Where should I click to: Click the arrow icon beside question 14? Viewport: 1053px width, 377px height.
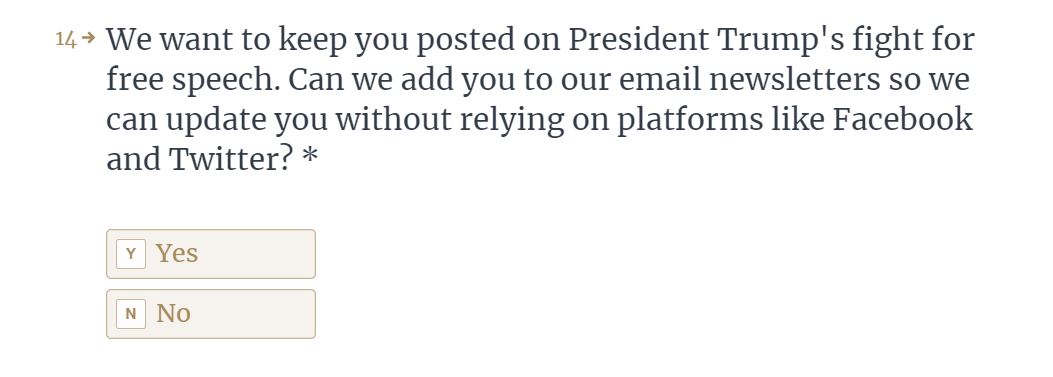88,39
